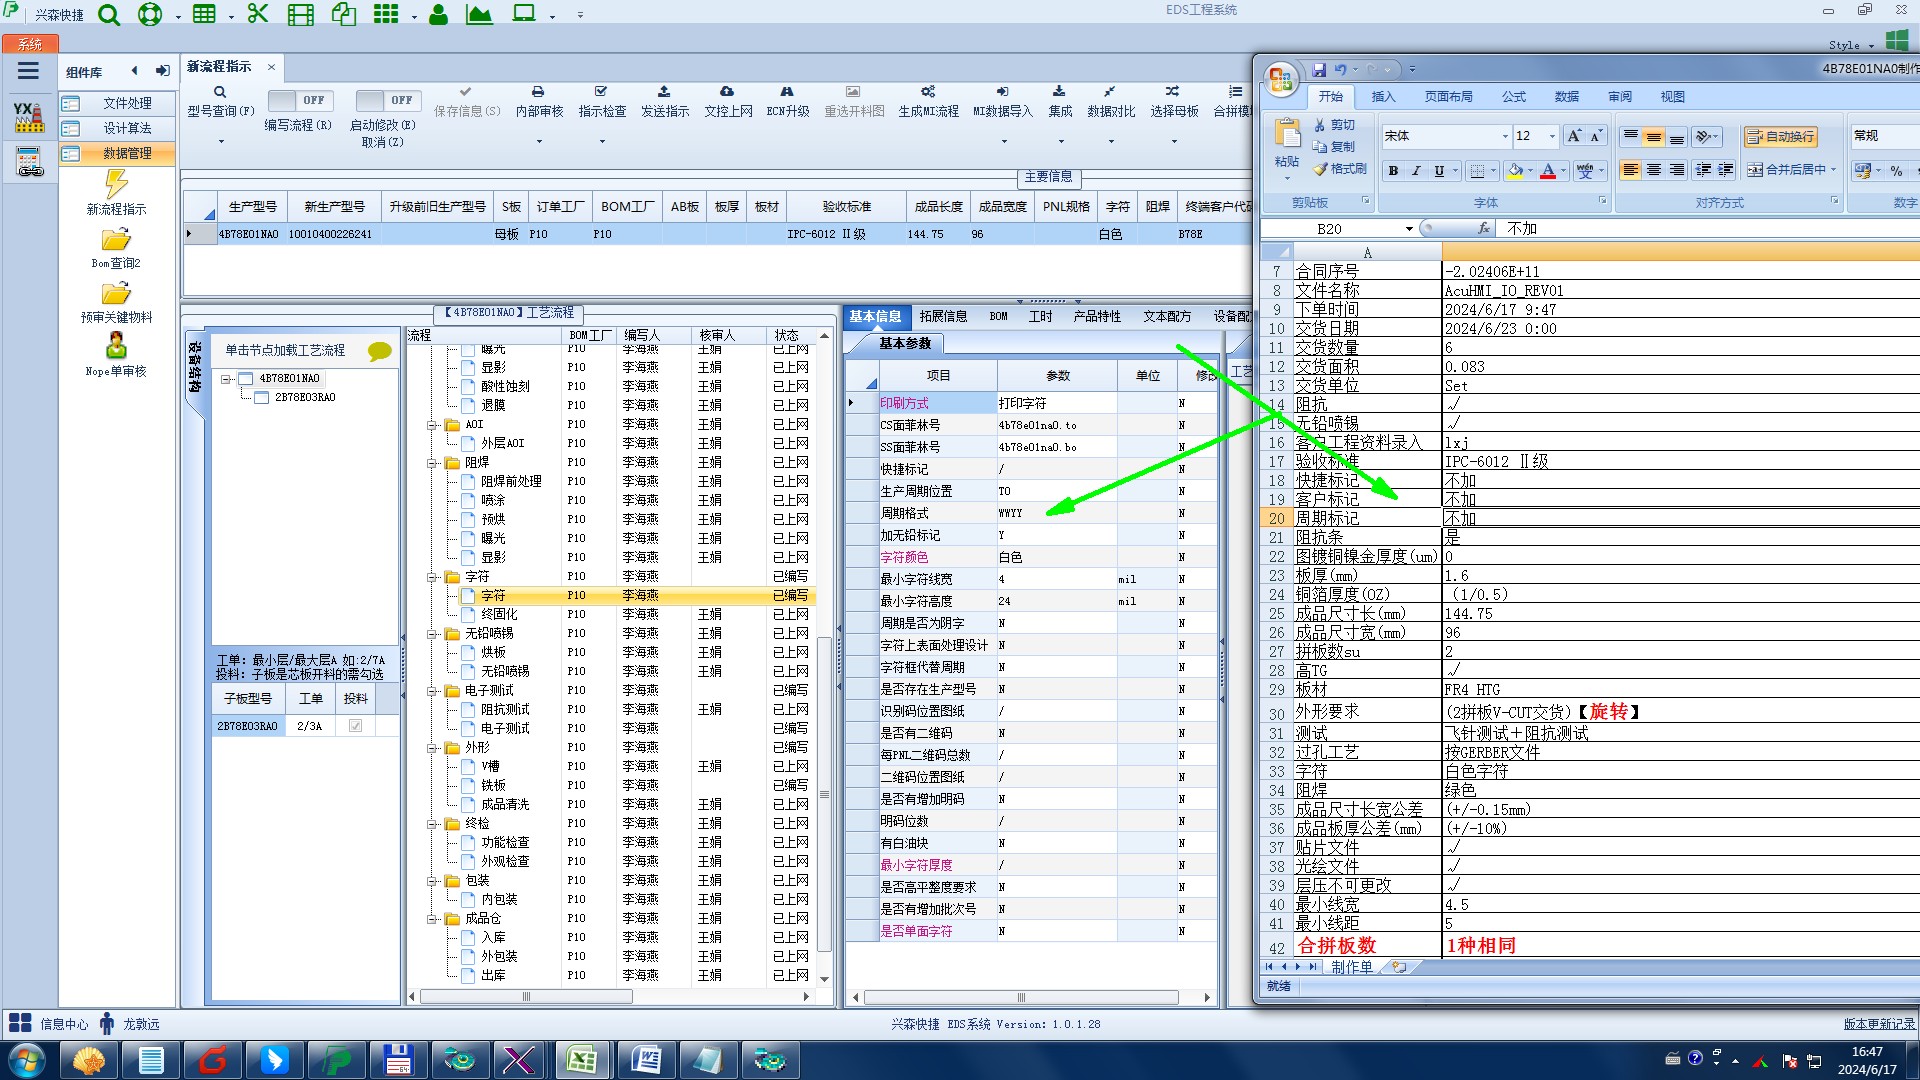
Task: Click the 版本更新记录 link
Action: click(1878, 1024)
